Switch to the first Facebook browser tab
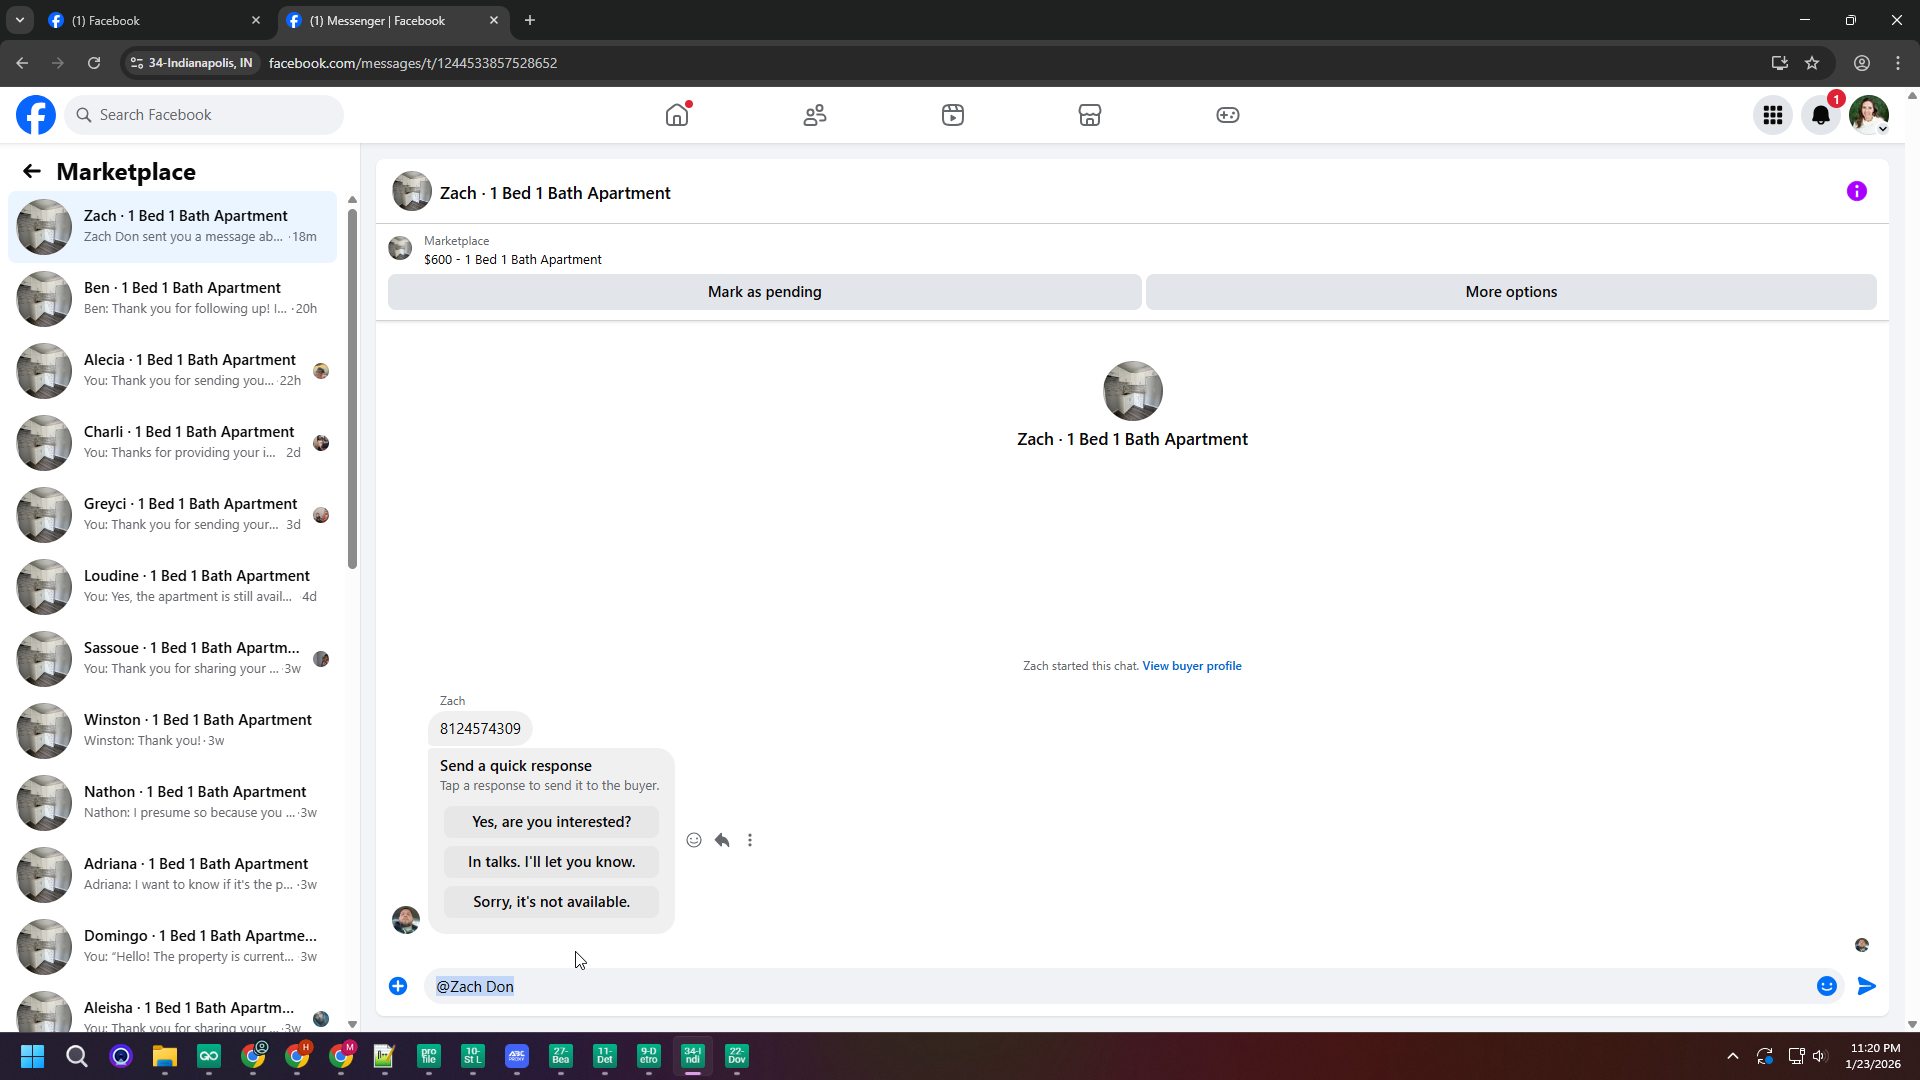1920x1080 pixels. tap(150, 20)
